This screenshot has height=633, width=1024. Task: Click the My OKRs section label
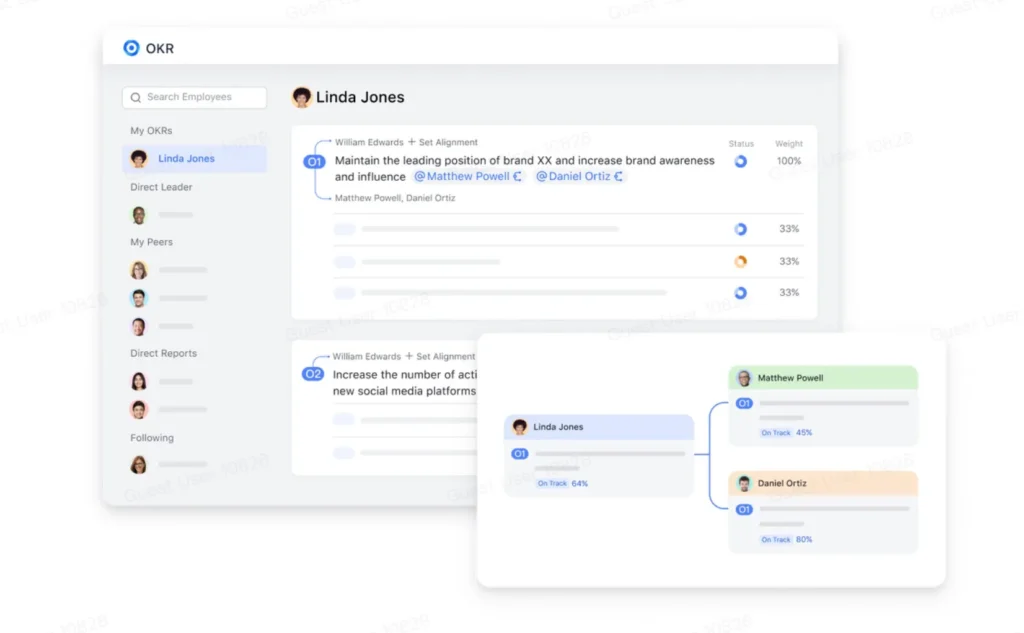pyautogui.click(x=151, y=131)
